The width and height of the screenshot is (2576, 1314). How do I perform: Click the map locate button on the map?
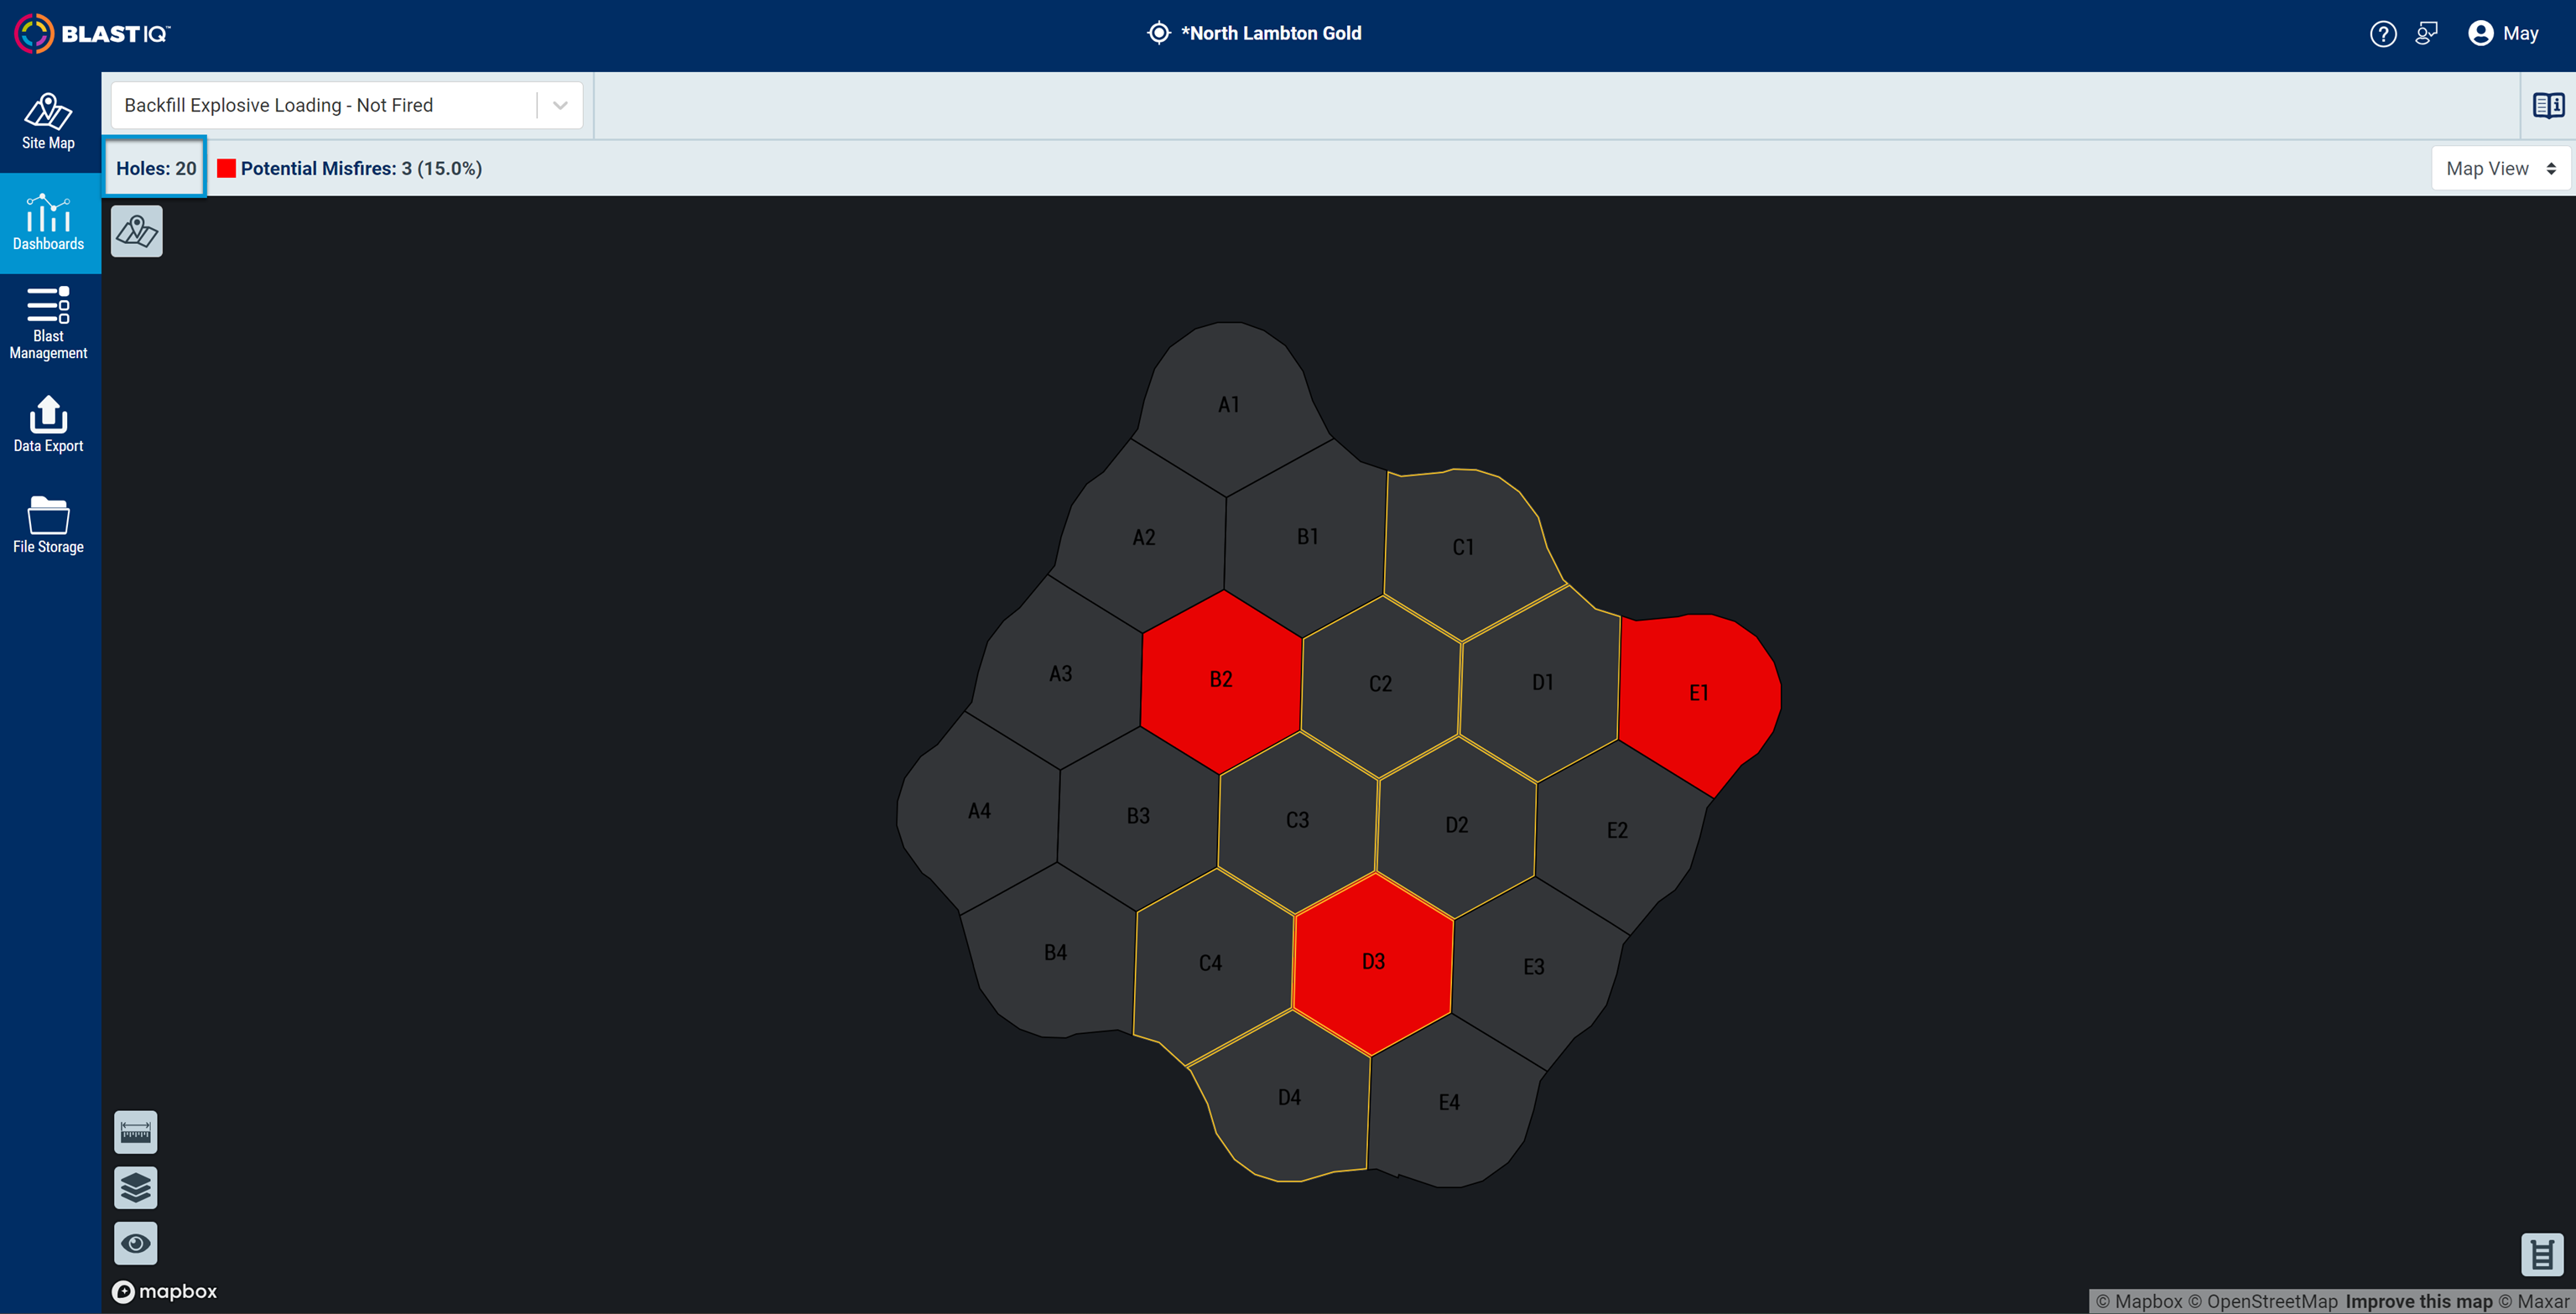[137, 232]
